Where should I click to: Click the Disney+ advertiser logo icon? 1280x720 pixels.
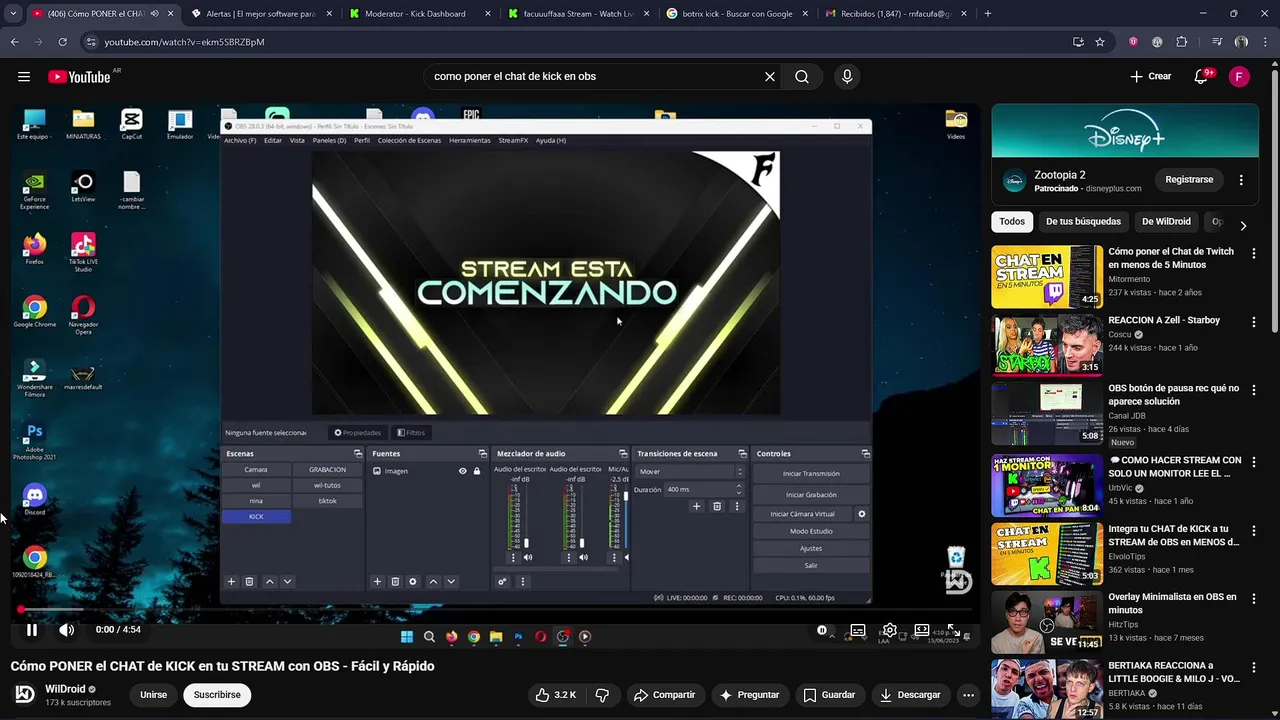[1014, 182]
